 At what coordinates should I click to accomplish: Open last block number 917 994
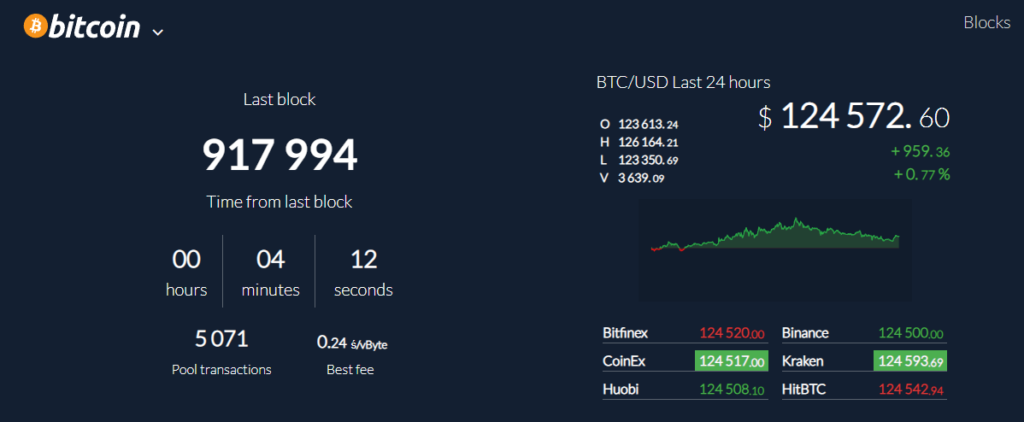pyautogui.click(x=279, y=154)
